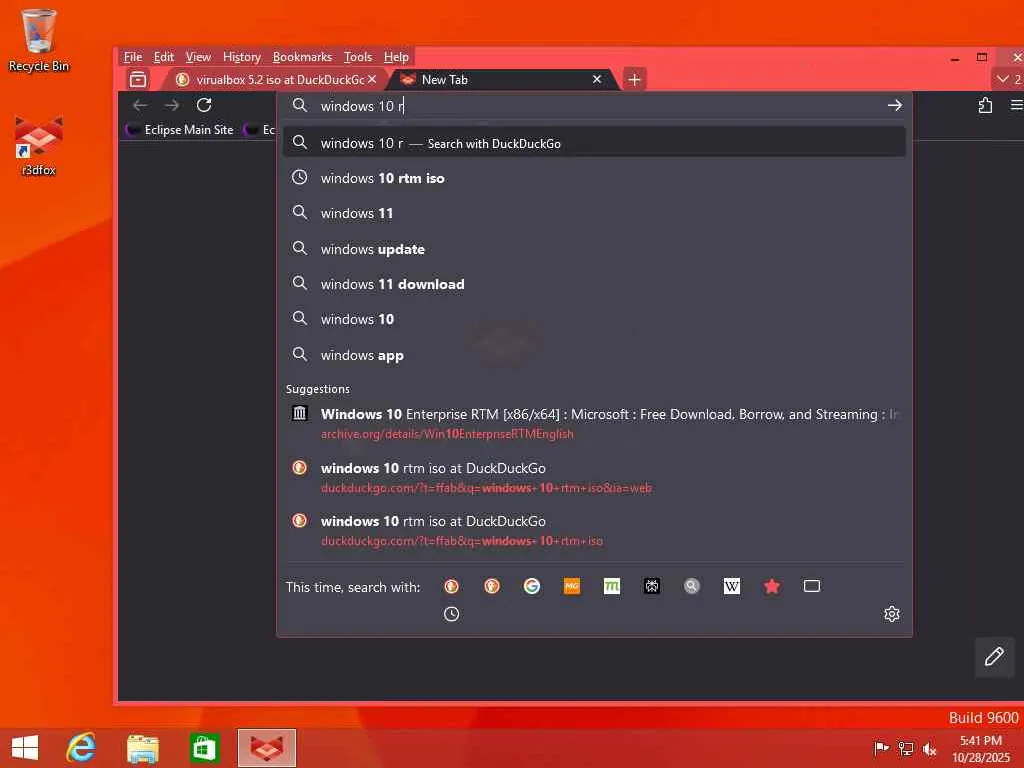Open the History menu
The height and width of the screenshot is (768, 1024).
tap(242, 57)
